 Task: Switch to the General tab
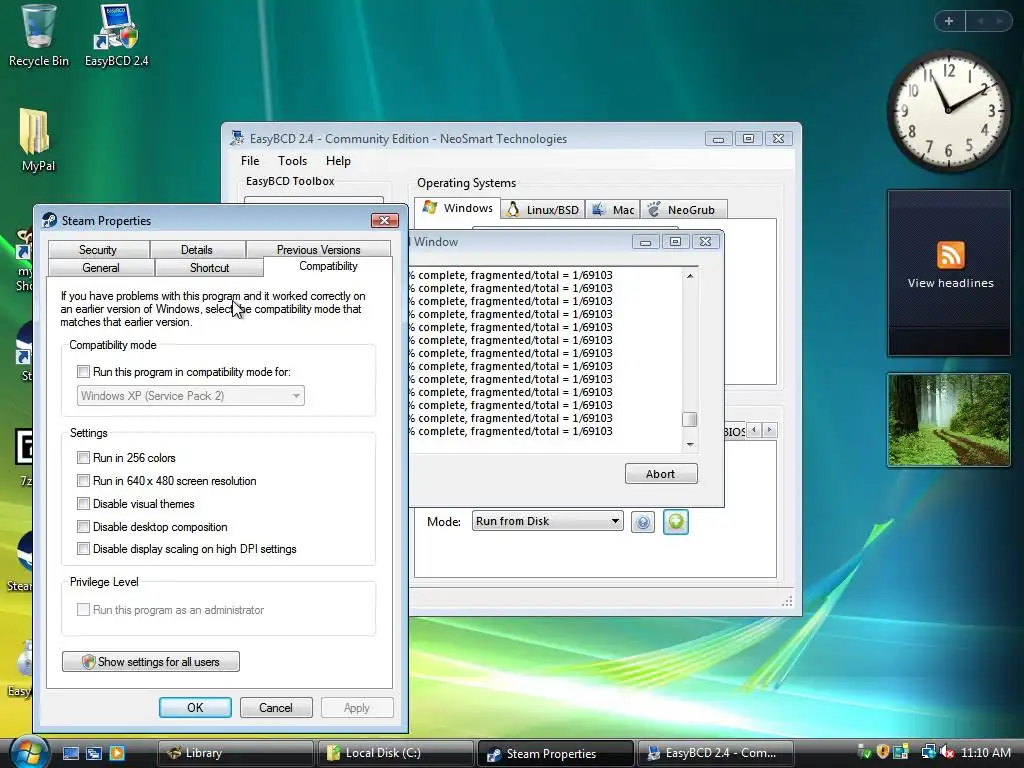point(101,268)
